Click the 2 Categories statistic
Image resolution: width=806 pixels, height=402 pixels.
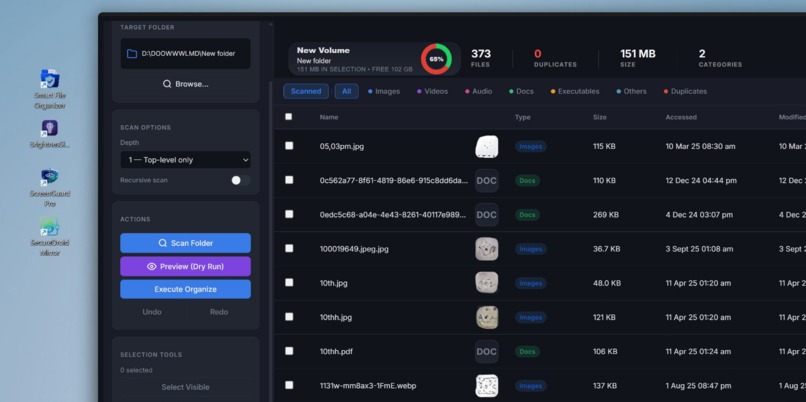pos(720,58)
